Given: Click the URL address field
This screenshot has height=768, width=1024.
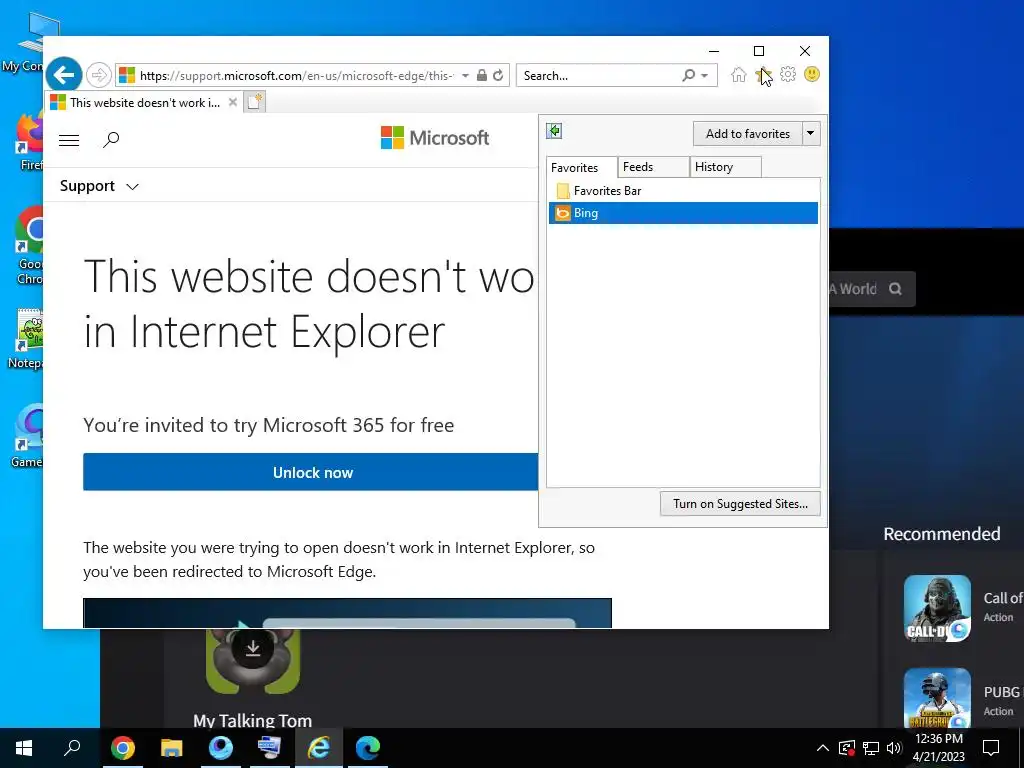Looking at the screenshot, I should click(x=296, y=76).
